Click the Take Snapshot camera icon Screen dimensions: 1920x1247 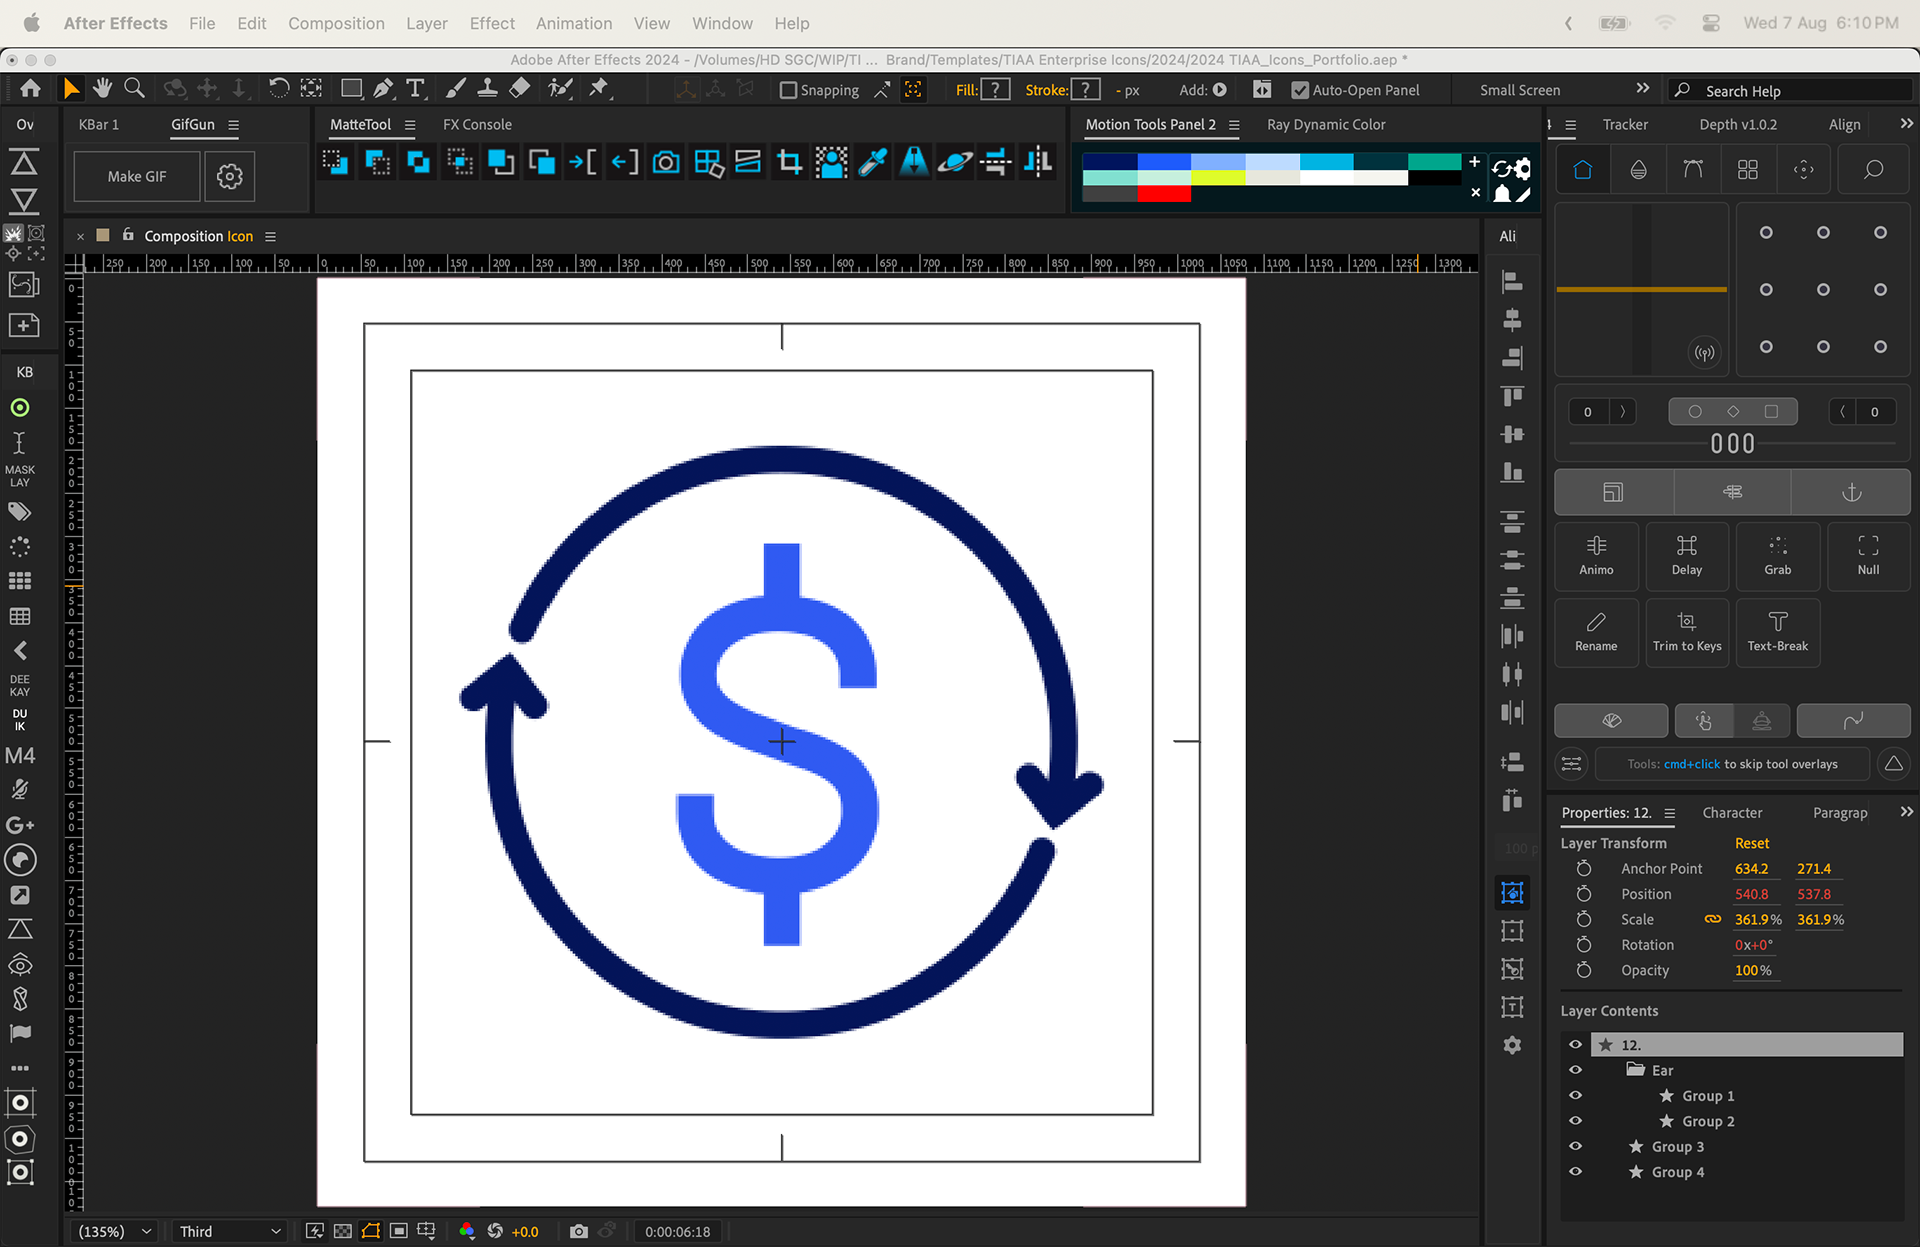[578, 1232]
